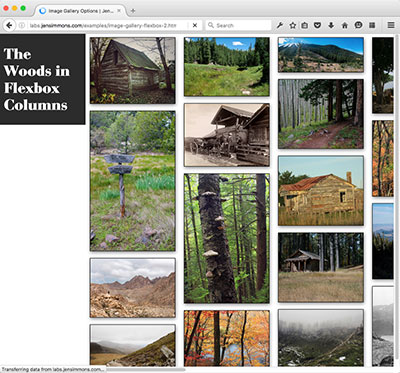This screenshot has width=400, height=373.
Task: Close the Image Gallery Options tab
Action: point(119,11)
